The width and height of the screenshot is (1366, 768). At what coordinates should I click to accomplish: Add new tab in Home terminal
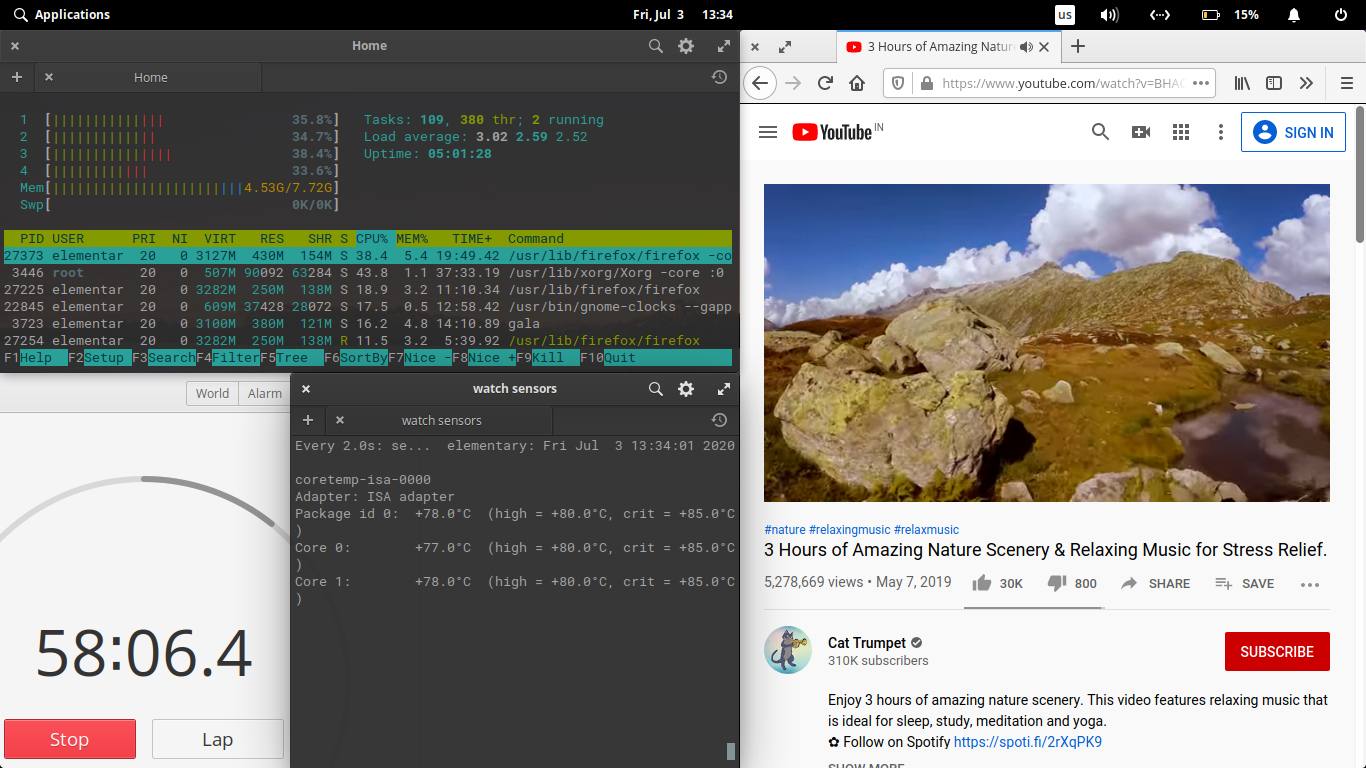tap(17, 77)
